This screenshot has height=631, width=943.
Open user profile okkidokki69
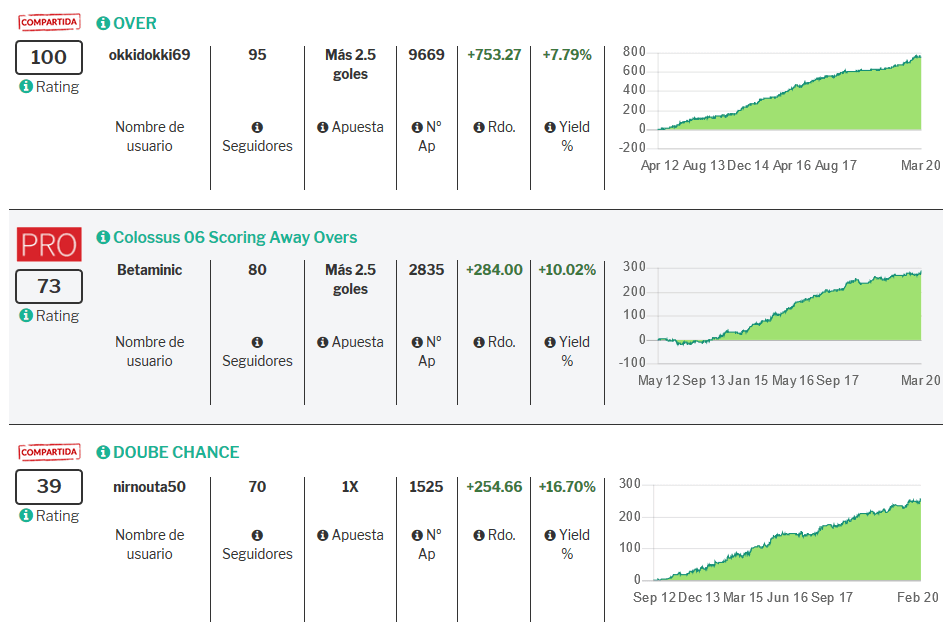pyautogui.click(x=149, y=55)
